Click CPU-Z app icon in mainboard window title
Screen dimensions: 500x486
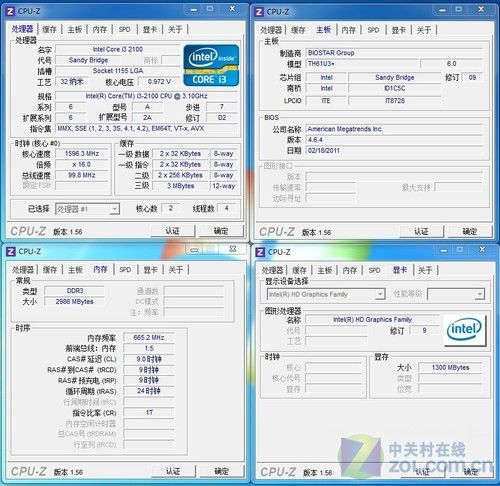click(x=259, y=12)
